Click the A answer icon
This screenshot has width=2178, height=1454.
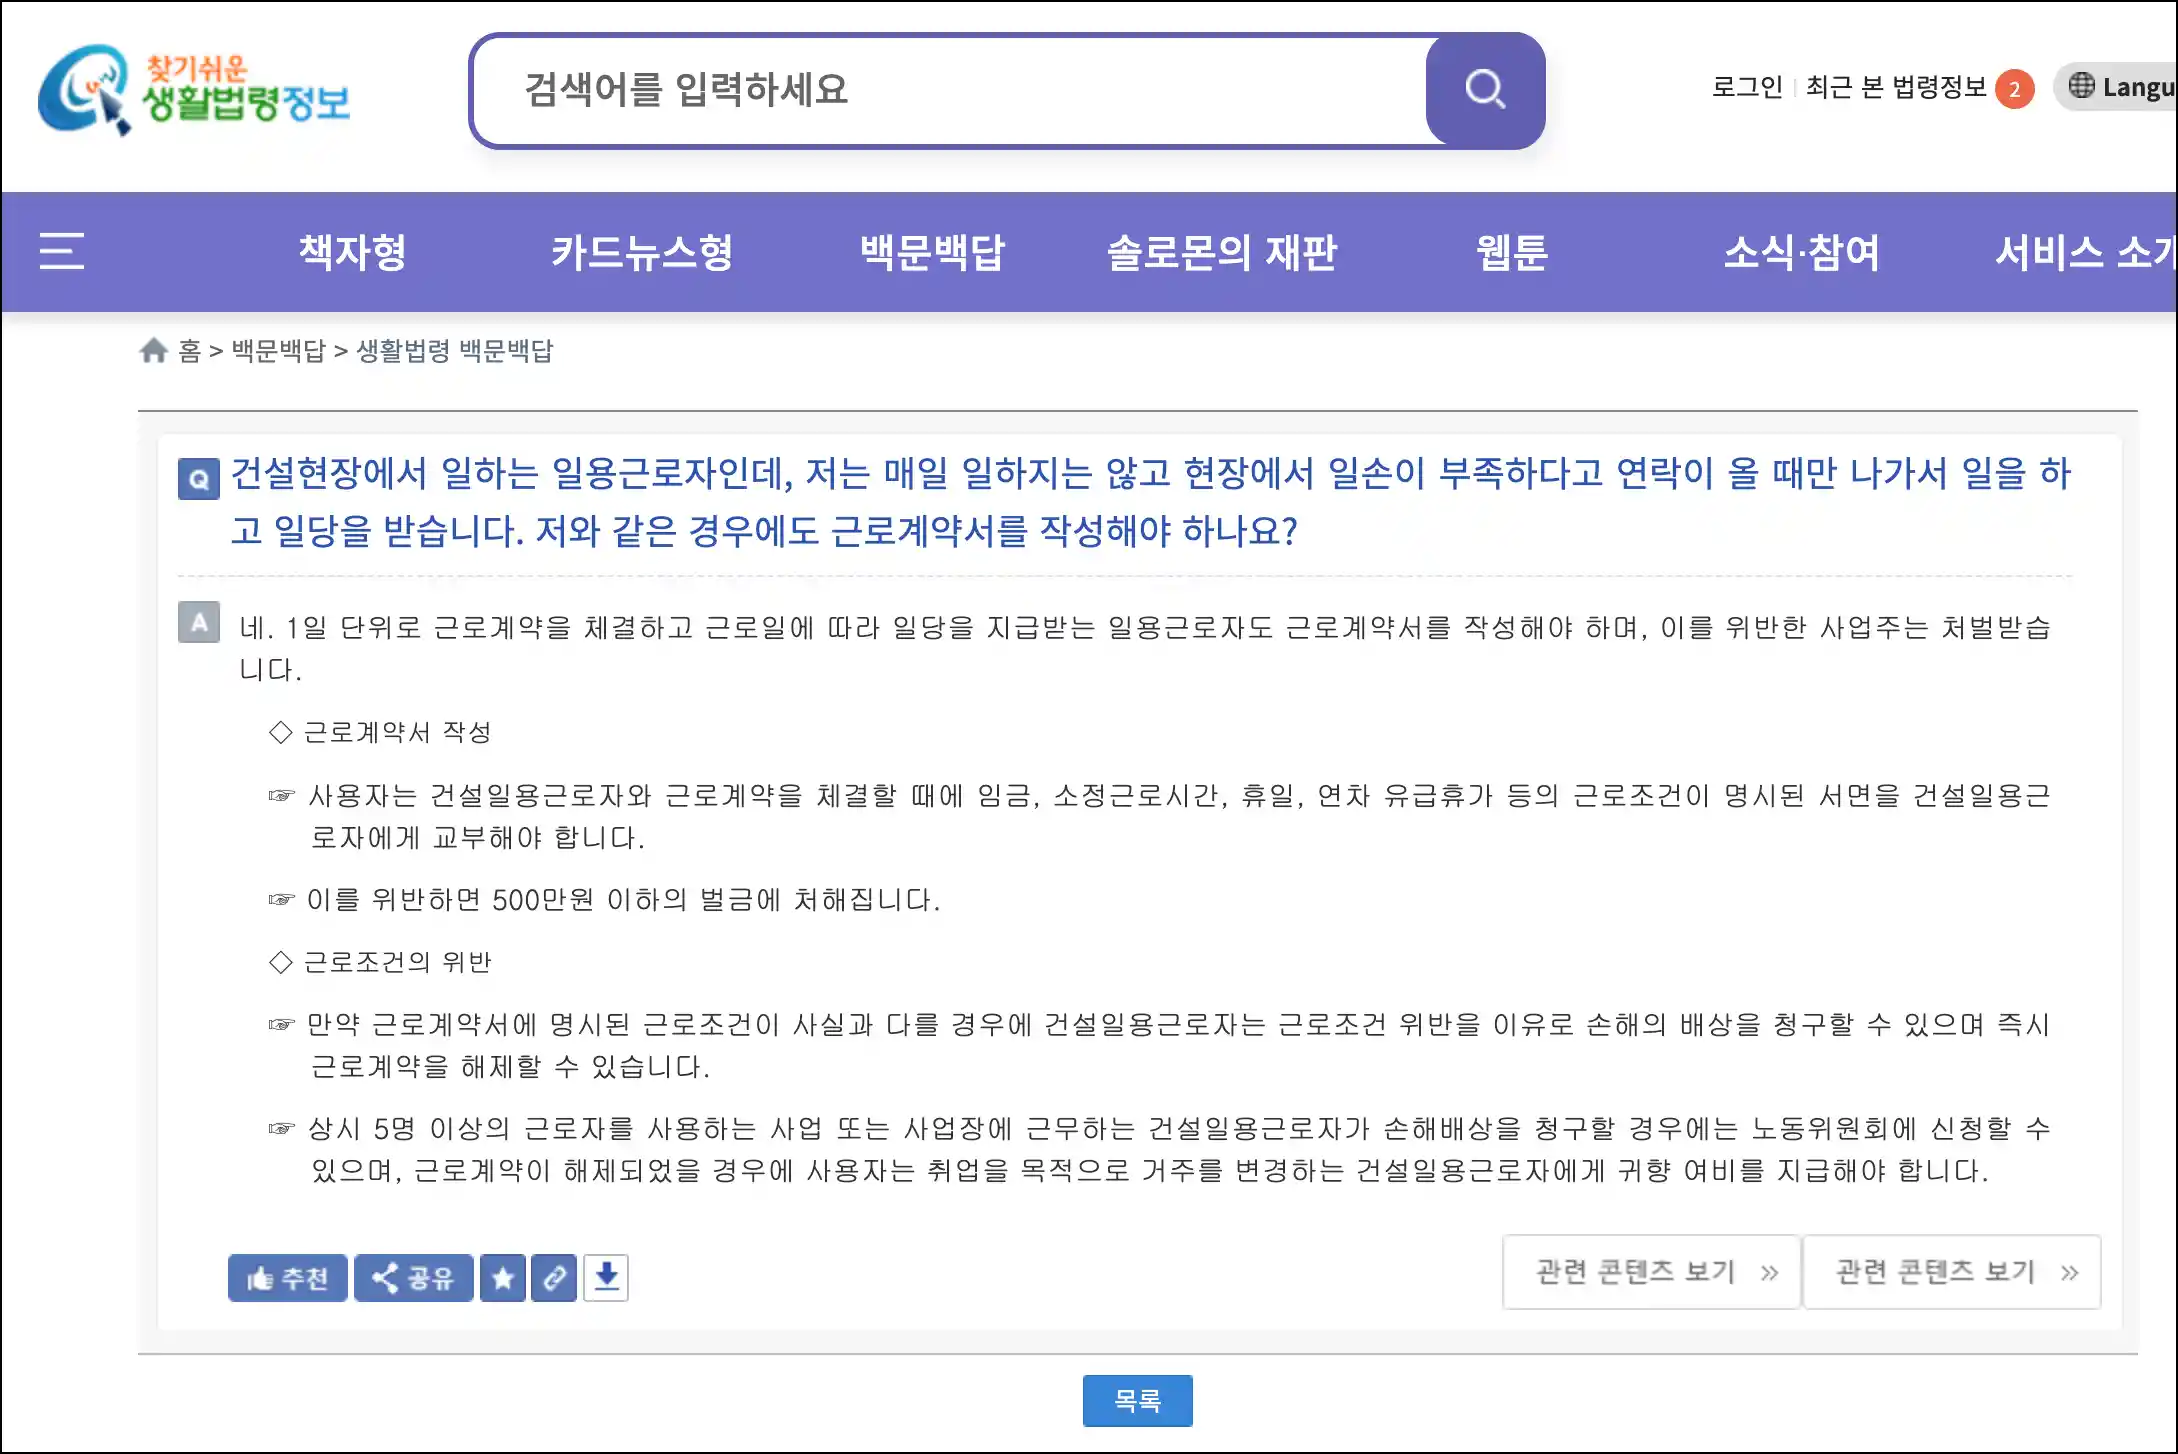[199, 622]
